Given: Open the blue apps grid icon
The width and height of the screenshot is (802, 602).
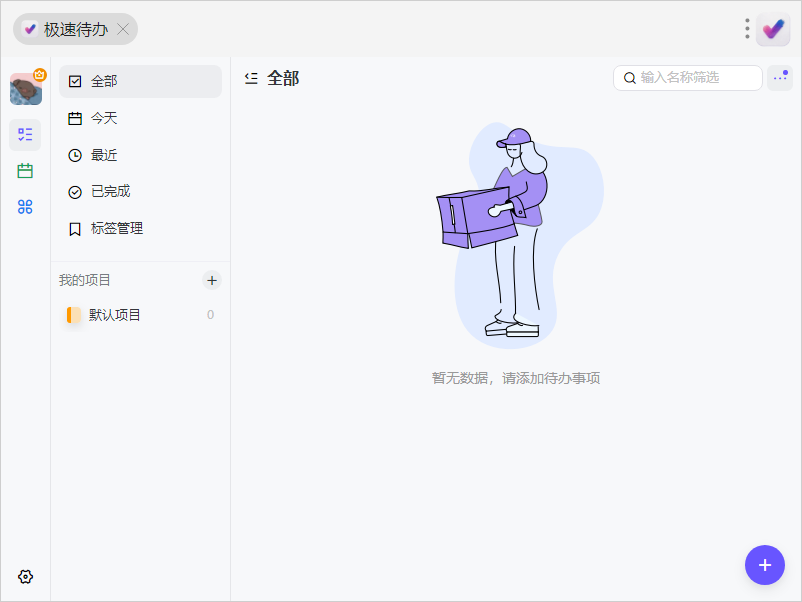Looking at the screenshot, I should pos(25,207).
